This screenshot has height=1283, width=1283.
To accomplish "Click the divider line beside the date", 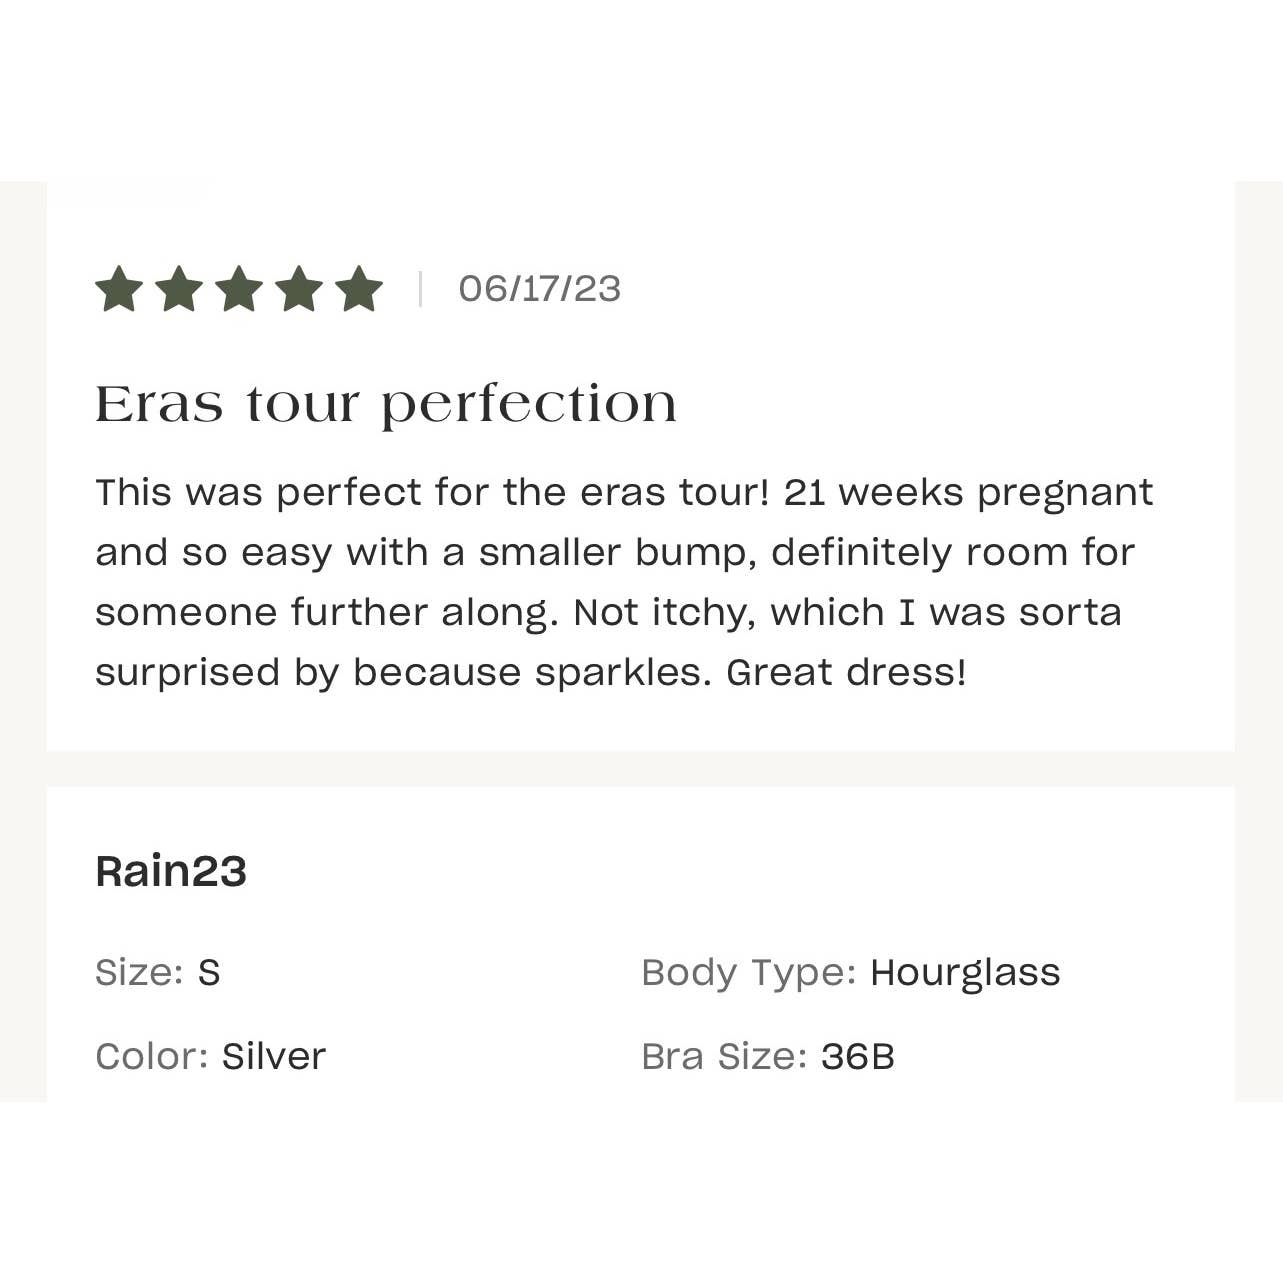I will (x=420, y=289).
